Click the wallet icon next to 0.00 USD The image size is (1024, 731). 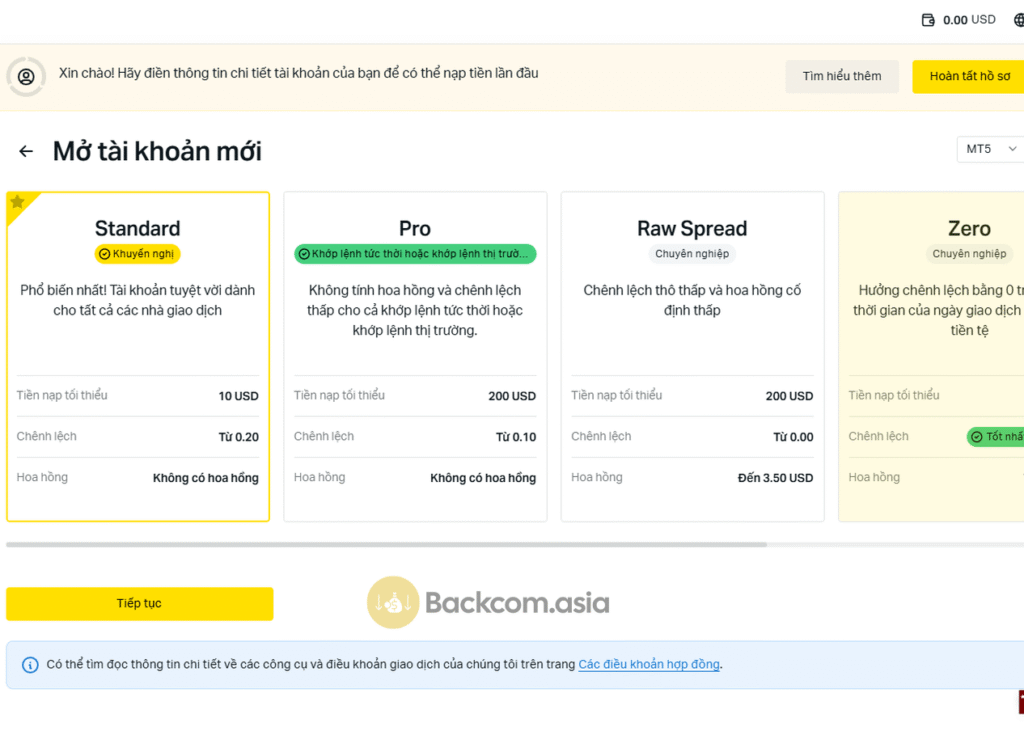pyautogui.click(x=927, y=20)
